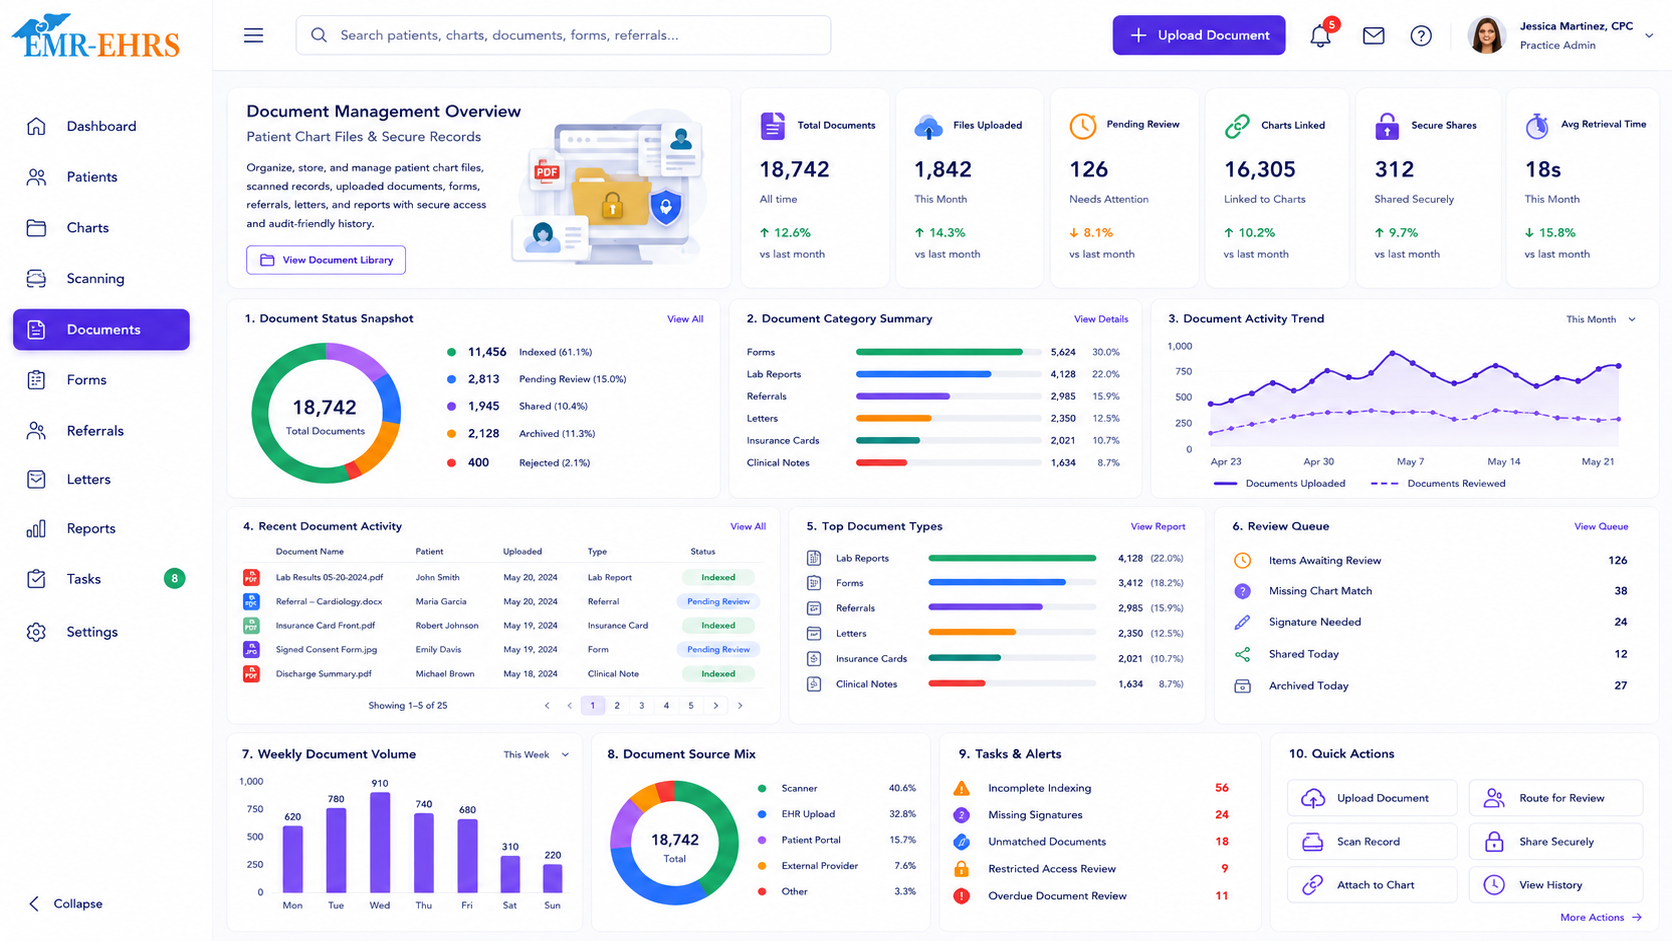1672x941 pixels.
Task: Click the Restricted Access Review lock icon
Action: click(x=961, y=869)
